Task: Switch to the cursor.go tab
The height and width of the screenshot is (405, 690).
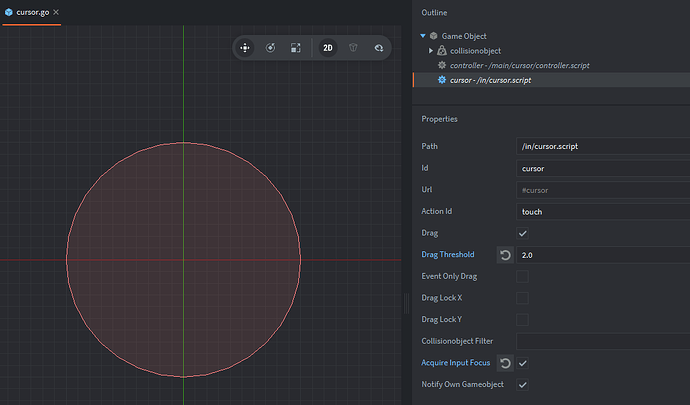Action: click(x=32, y=12)
